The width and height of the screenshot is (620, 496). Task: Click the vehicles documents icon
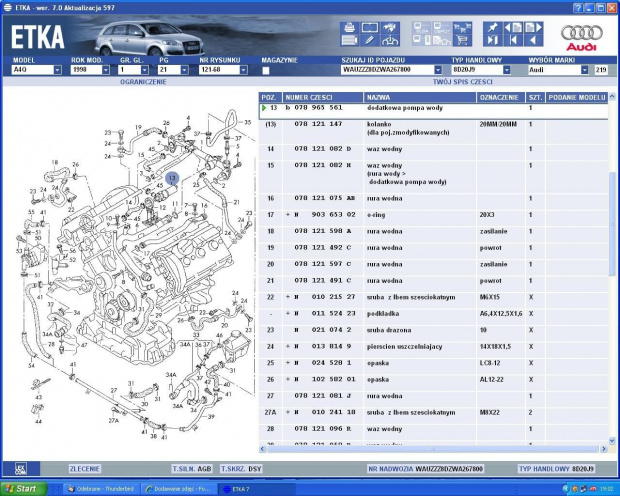click(442, 40)
